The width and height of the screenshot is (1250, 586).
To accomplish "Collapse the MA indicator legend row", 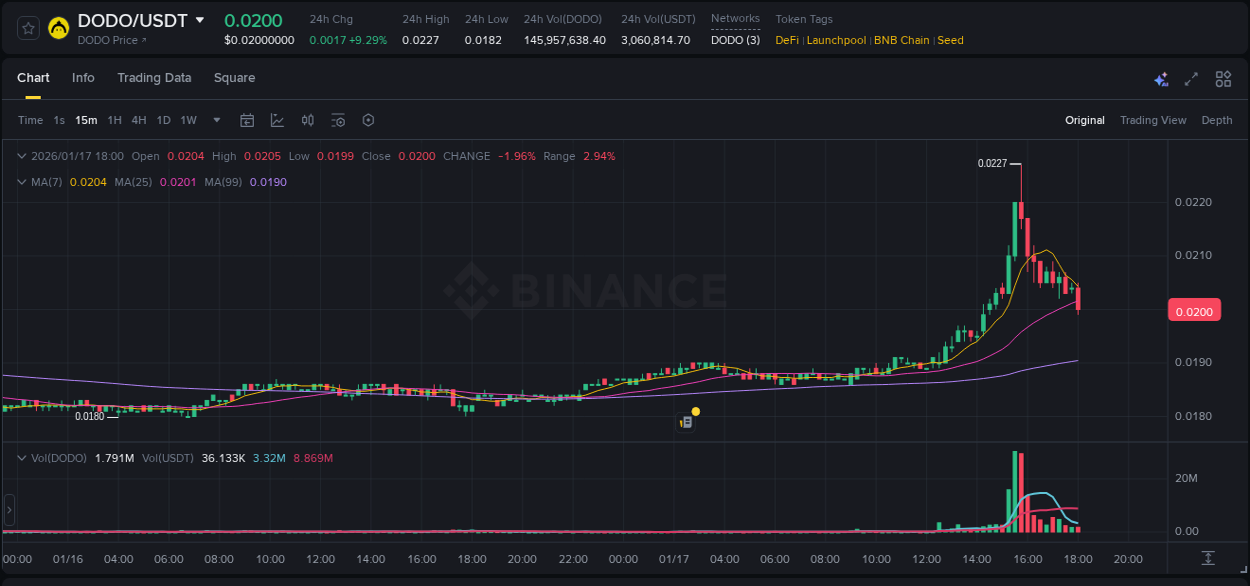I will click(21, 181).
